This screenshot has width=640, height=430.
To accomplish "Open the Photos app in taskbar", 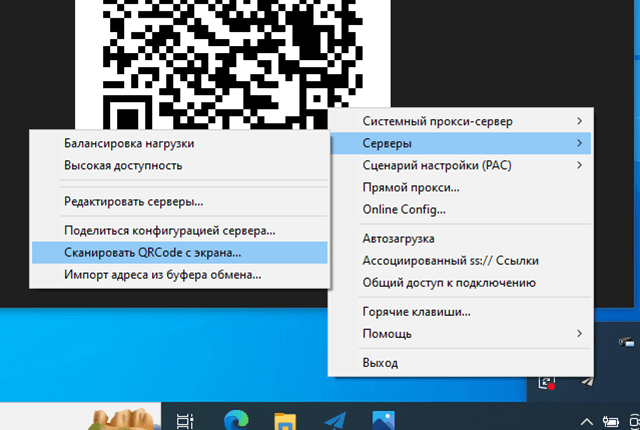I will tap(383, 421).
